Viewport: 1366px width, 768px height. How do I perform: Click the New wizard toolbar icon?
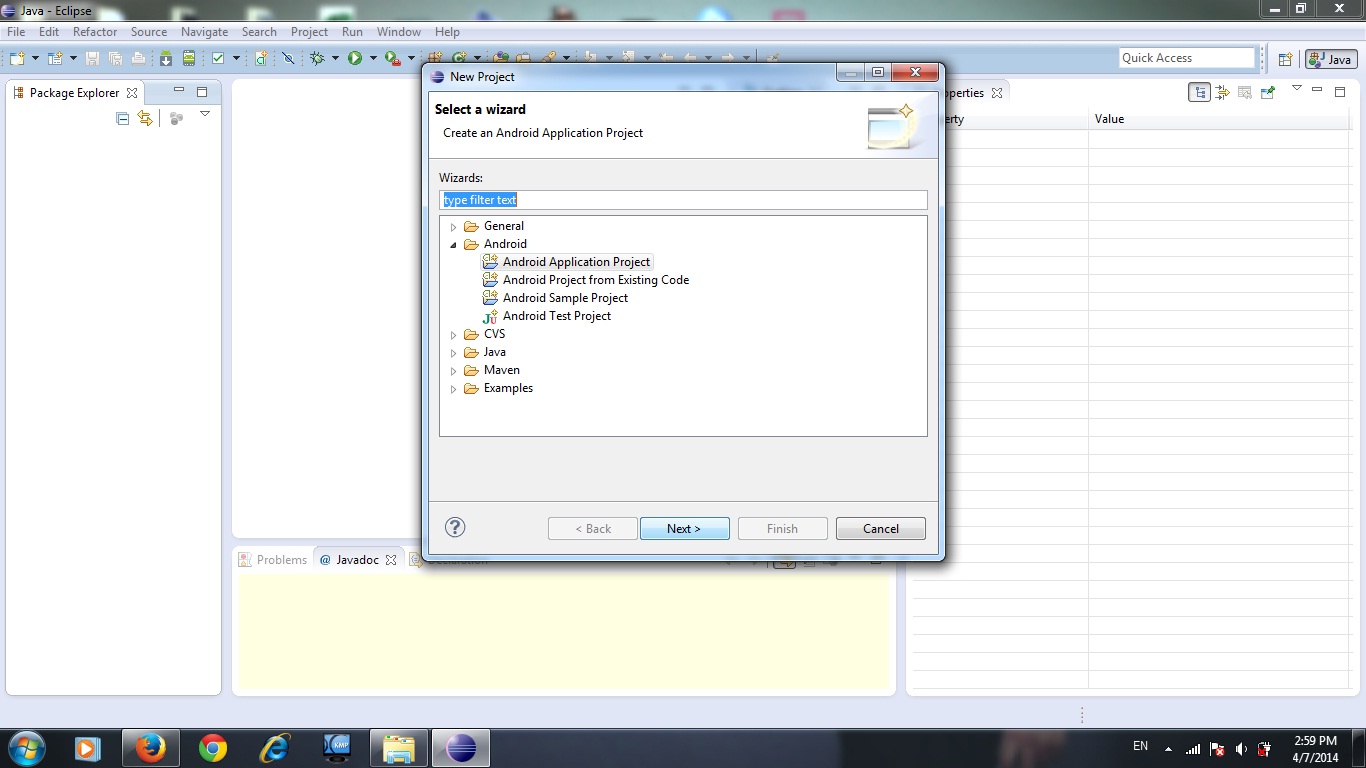pyautogui.click(x=17, y=58)
